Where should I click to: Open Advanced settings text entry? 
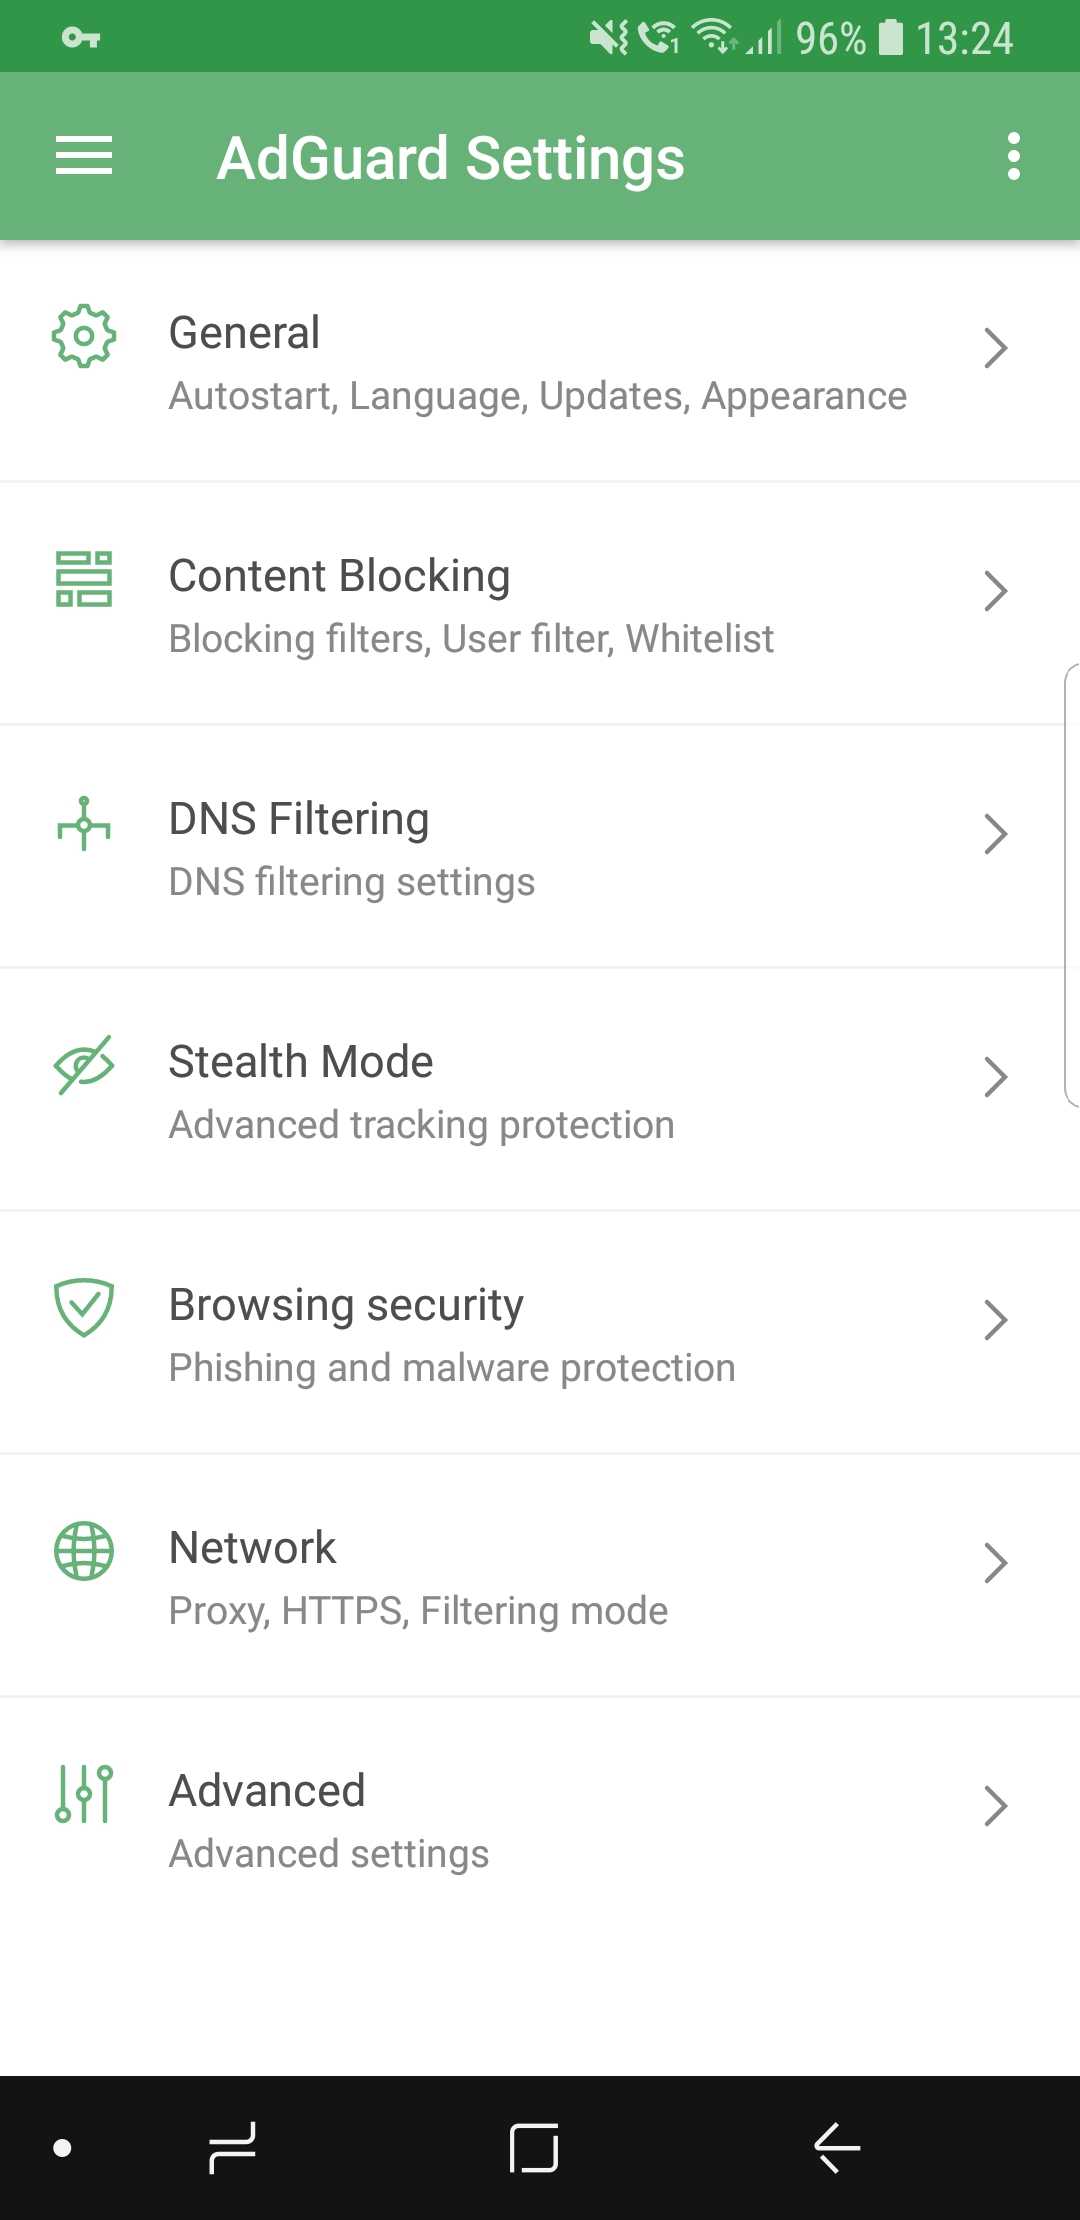point(328,1821)
